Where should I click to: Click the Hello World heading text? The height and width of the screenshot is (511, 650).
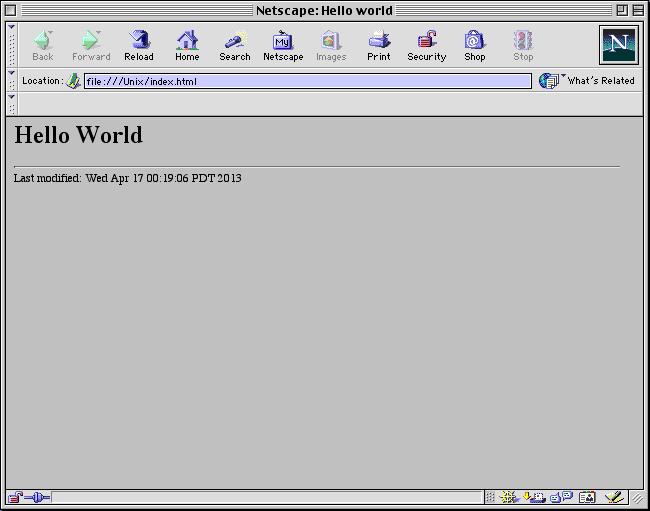click(79, 135)
